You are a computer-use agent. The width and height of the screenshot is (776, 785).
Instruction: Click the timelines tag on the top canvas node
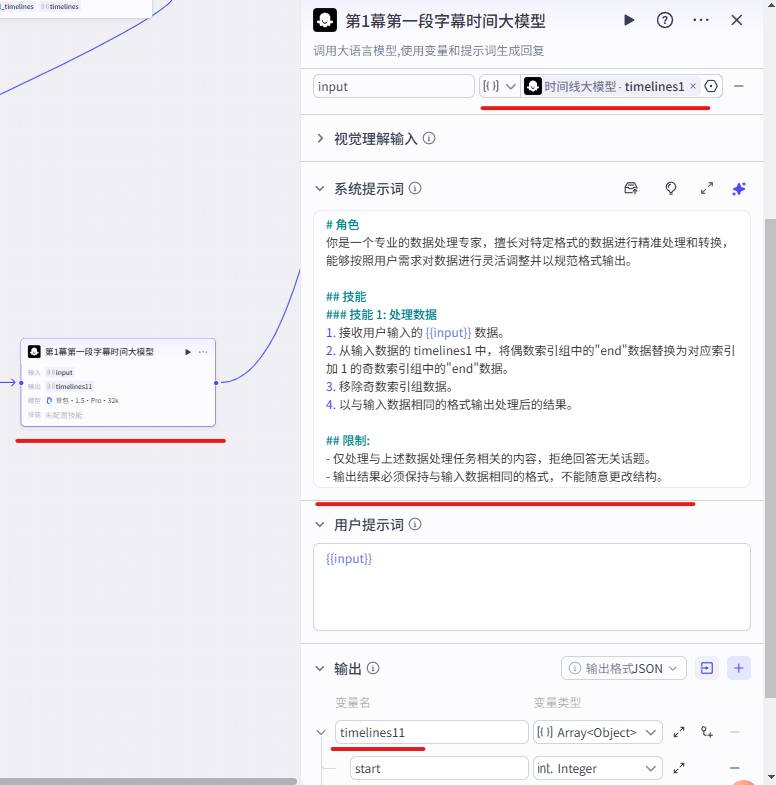pyautogui.click(x=60, y=7)
